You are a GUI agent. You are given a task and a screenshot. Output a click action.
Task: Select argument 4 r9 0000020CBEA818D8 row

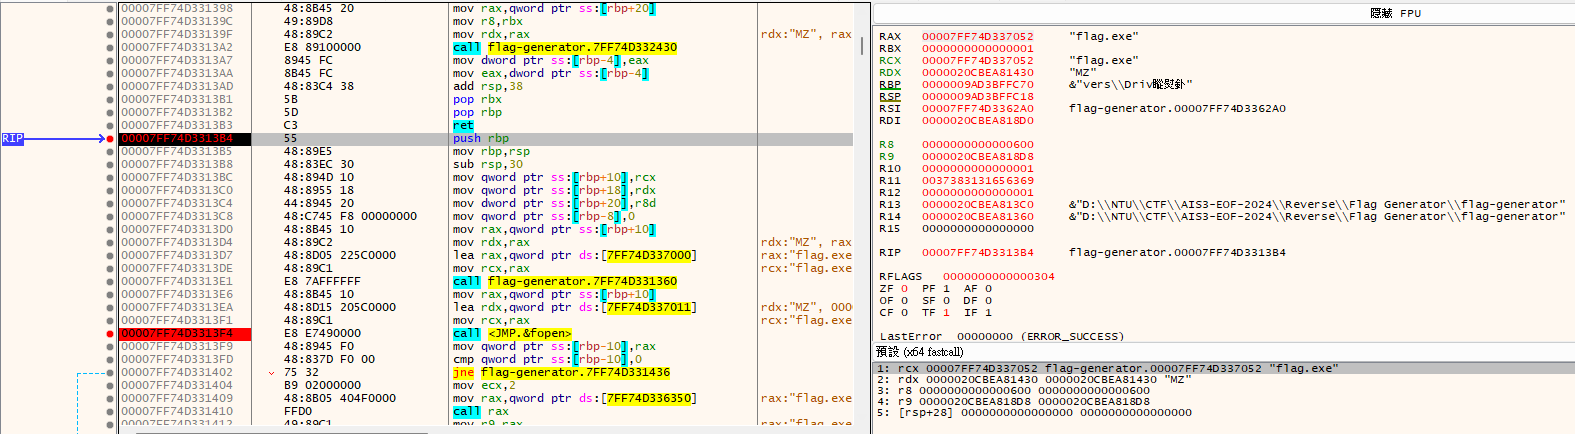[1224, 401]
